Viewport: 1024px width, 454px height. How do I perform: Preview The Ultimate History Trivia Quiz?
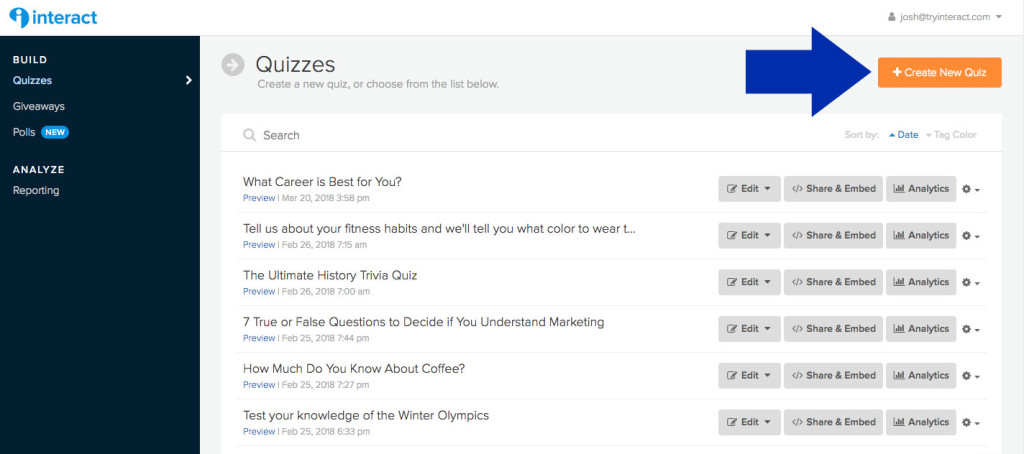[x=259, y=291]
